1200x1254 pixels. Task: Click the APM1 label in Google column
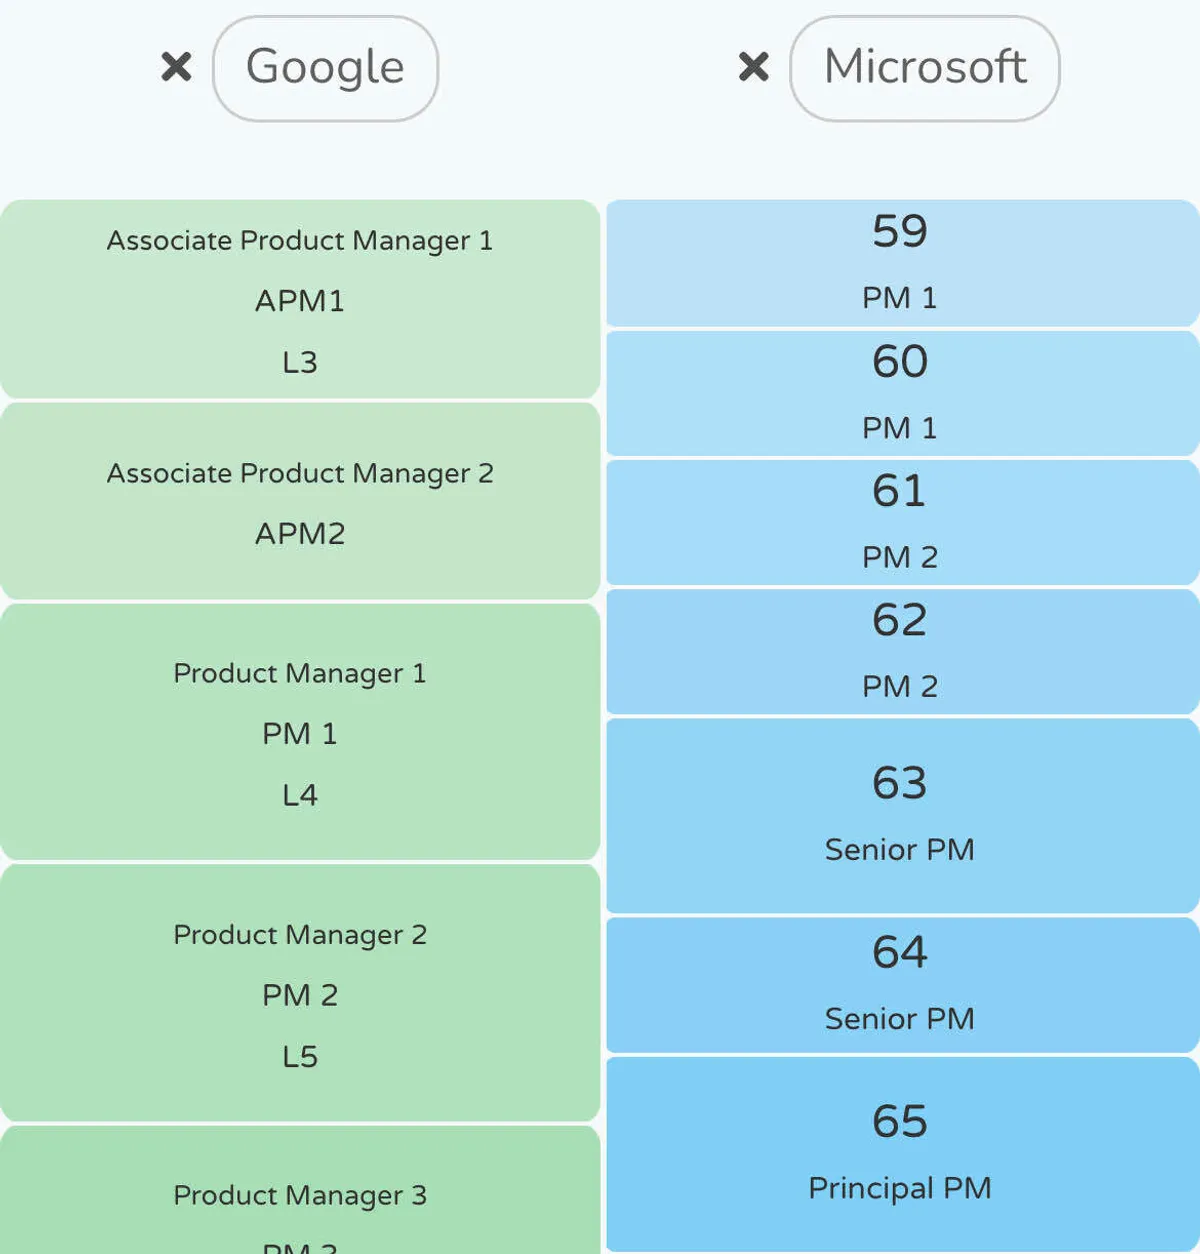click(300, 301)
